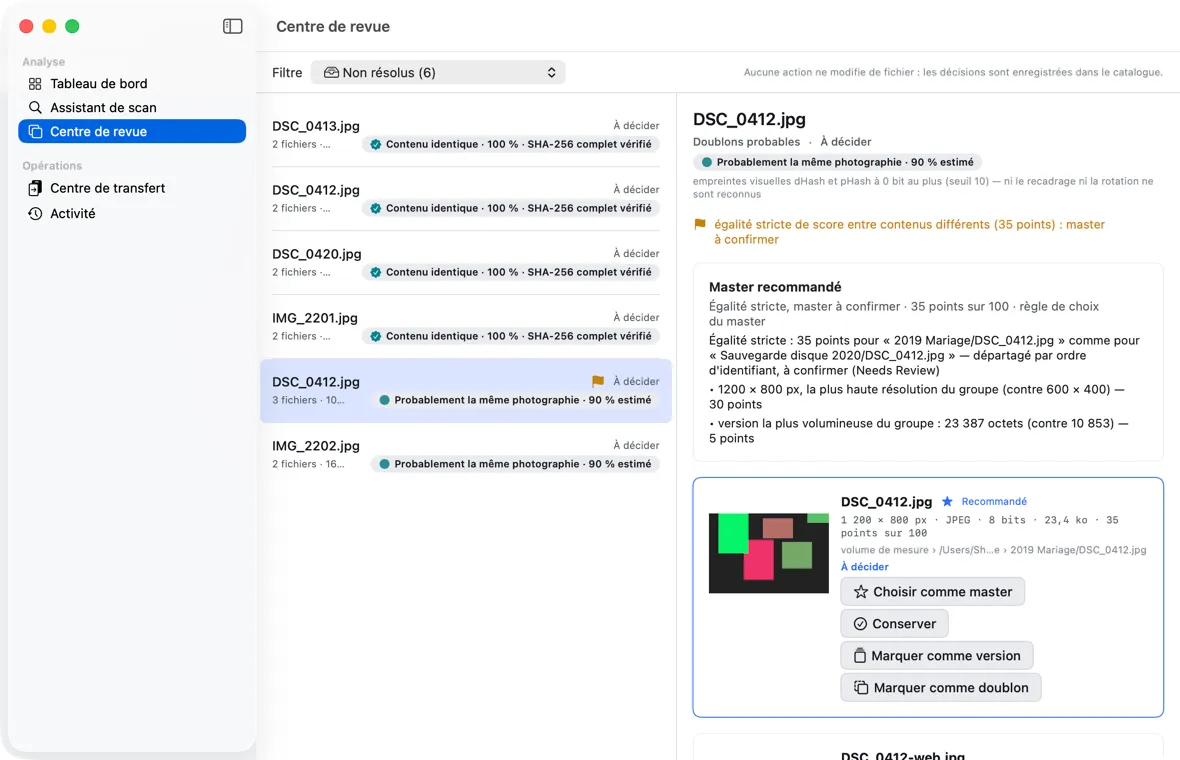Select DSC_0412.jpg row with 3 fichiers
The width and height of the screenshot is (1180, 760).
coord(466,391)
